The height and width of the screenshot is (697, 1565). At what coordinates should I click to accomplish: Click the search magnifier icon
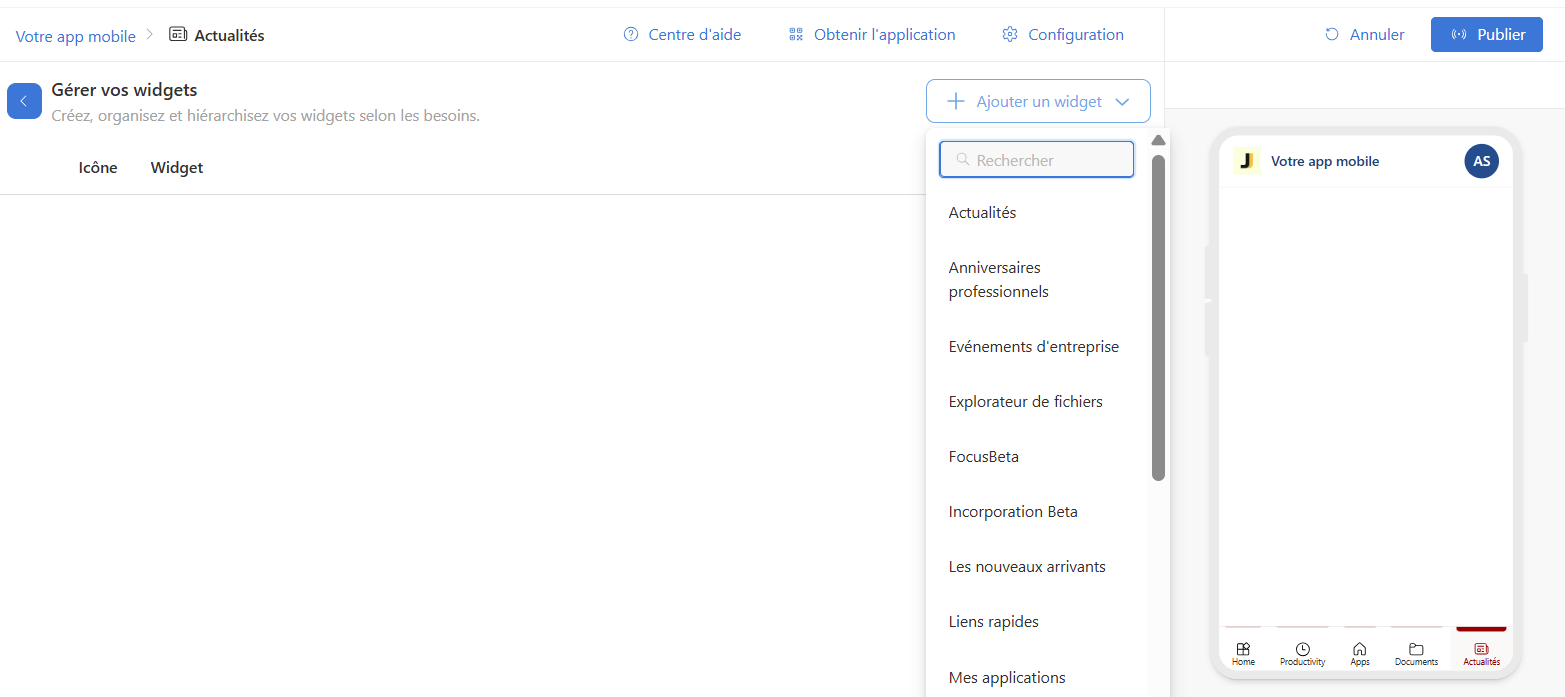[963, 159]
